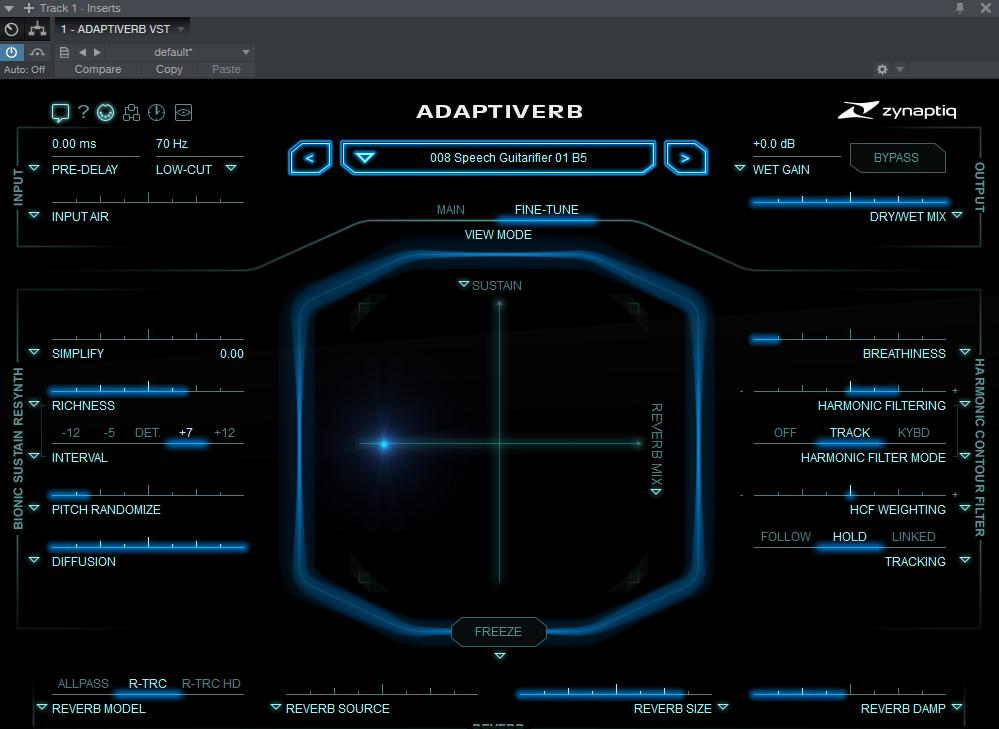The width and height of the screenshot is (999, 729).
Task: Go to next preset with right arrow button
Action: (x=686, y=157)
